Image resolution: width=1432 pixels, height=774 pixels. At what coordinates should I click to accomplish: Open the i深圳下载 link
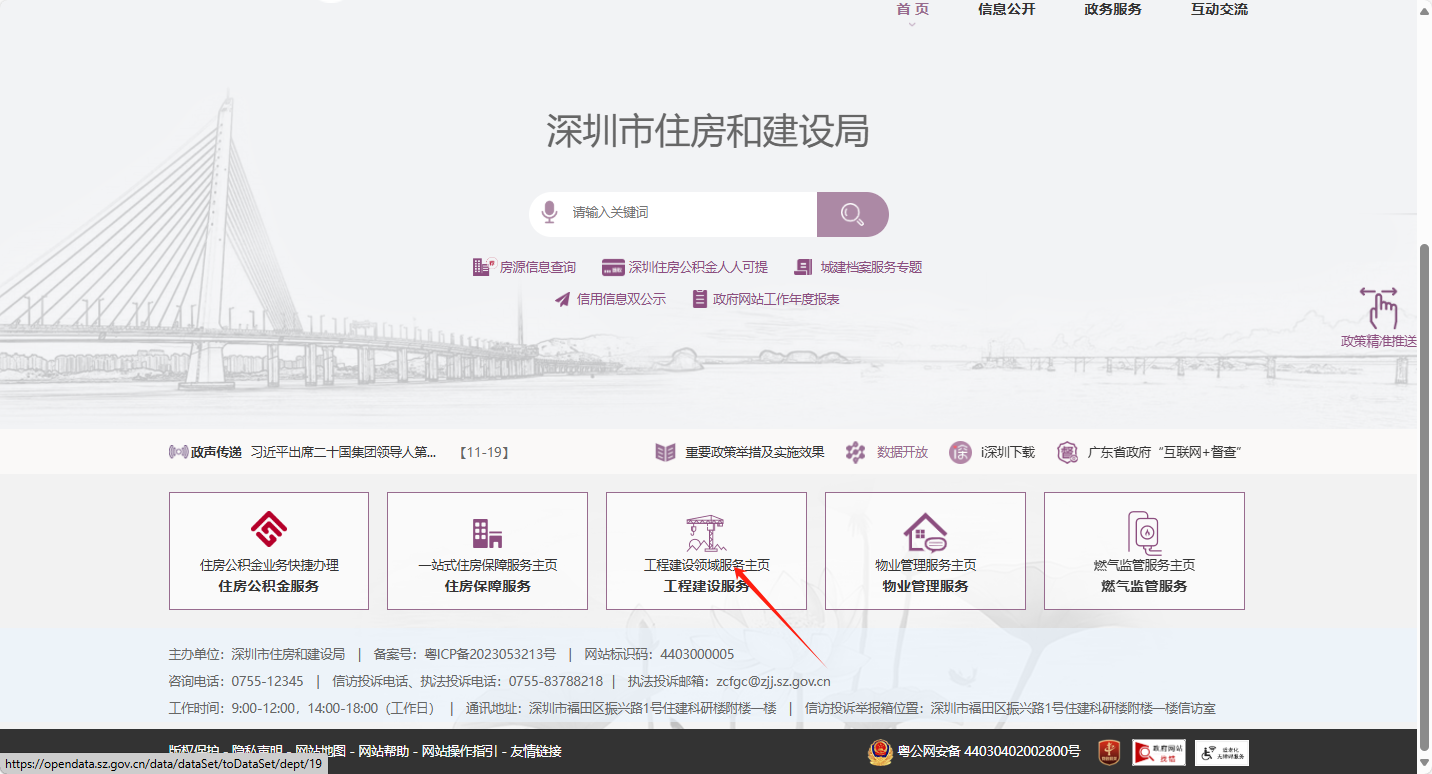1007,452
